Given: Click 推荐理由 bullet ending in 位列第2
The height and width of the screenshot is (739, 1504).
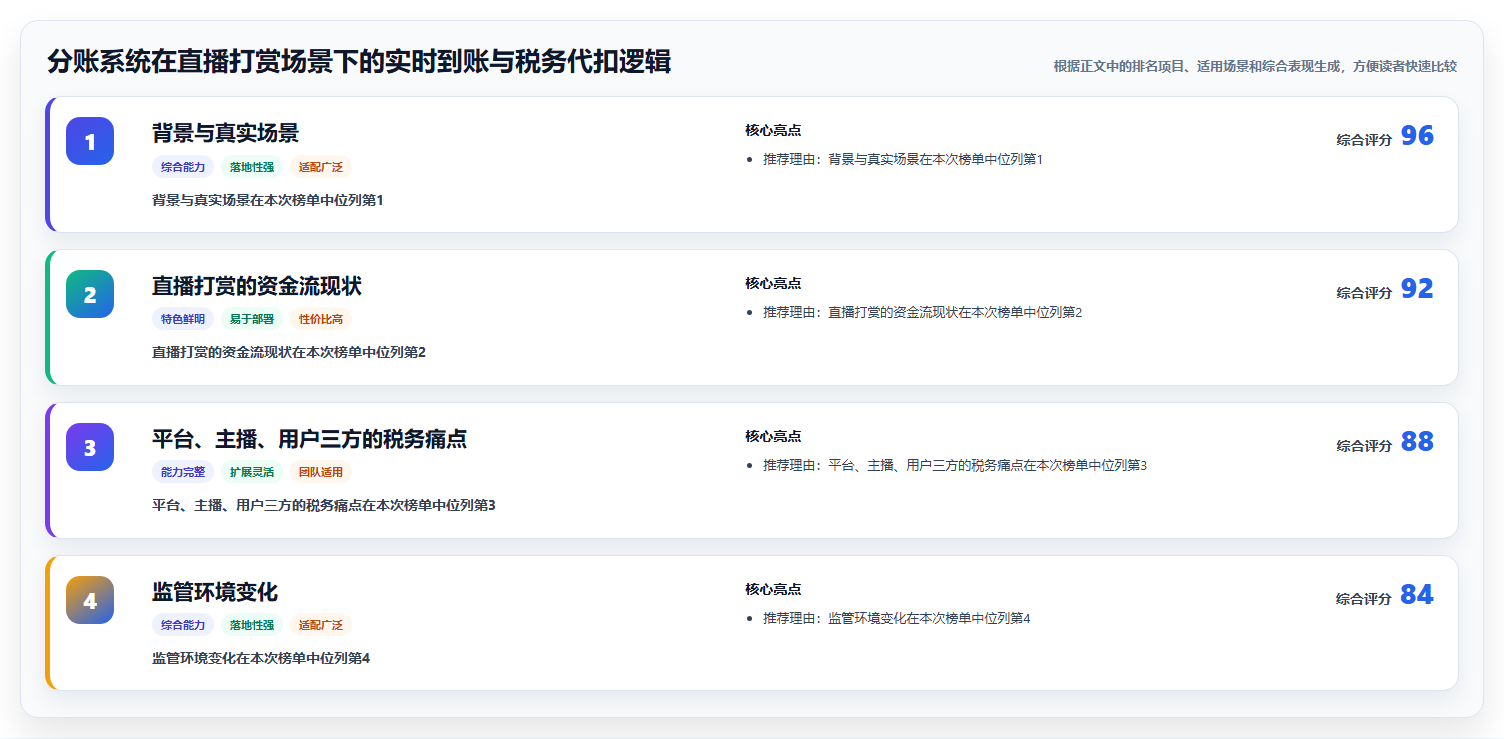Looking at the screenshot, I should tap(923, 313).
